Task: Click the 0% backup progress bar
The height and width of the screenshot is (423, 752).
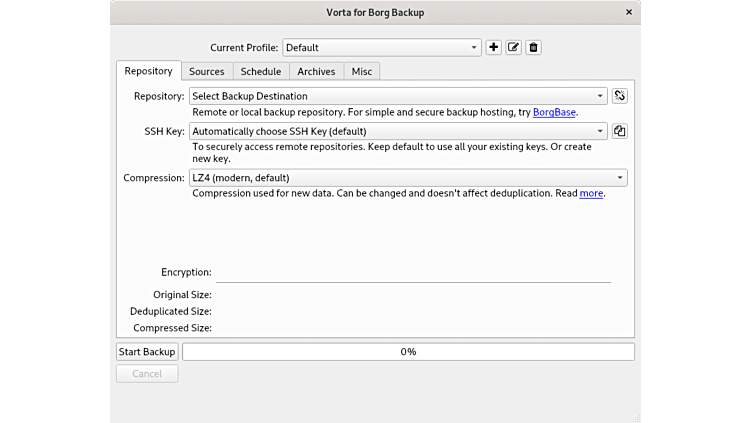Action: point(408,352)
